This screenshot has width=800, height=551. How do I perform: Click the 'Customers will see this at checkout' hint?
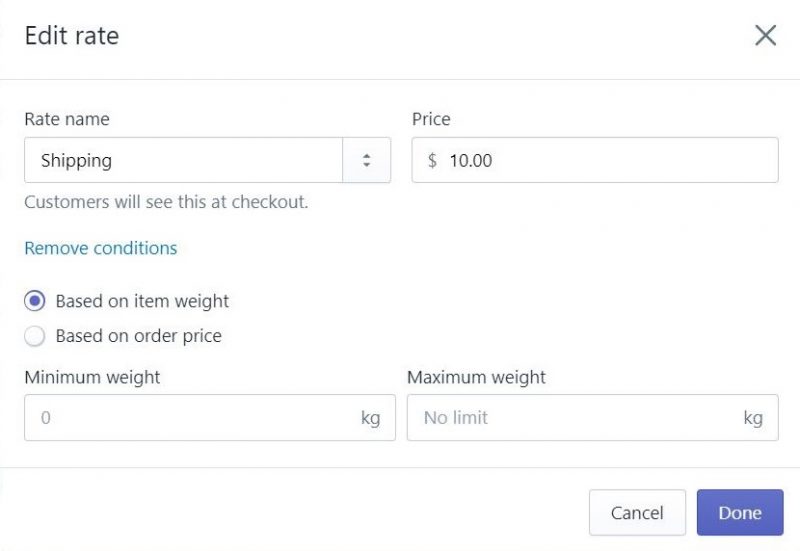(x=166, y=202)
